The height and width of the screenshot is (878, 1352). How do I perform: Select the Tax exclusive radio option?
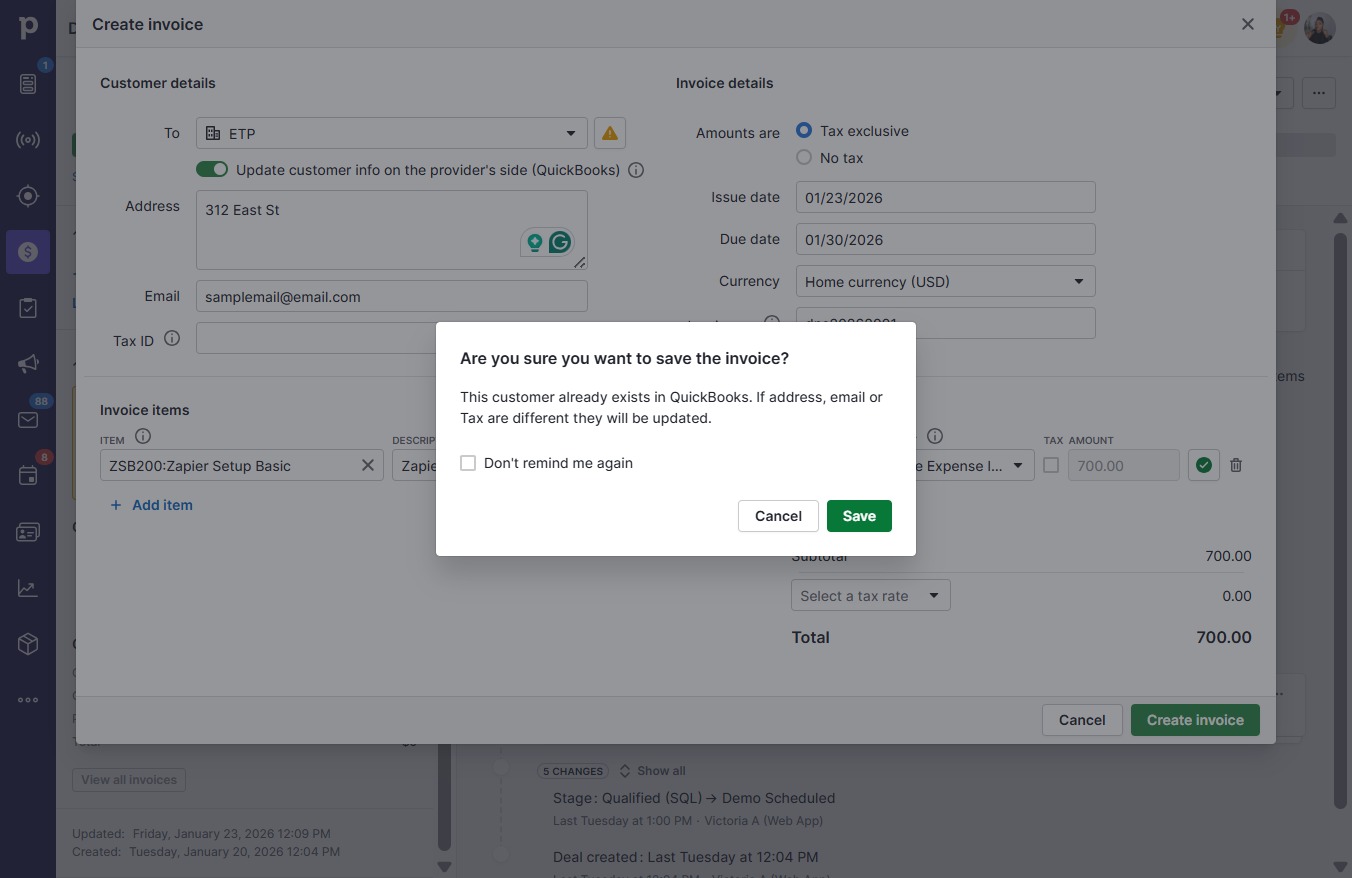(x=804, y=131)
